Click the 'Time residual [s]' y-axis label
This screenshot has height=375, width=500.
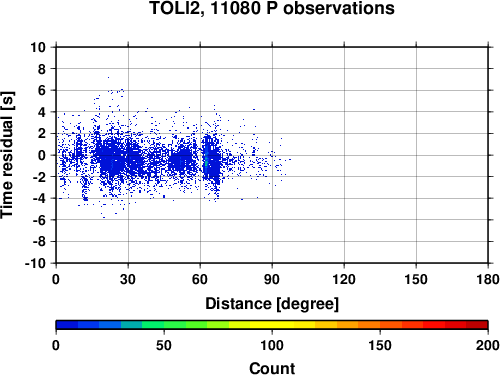[7, 155]
